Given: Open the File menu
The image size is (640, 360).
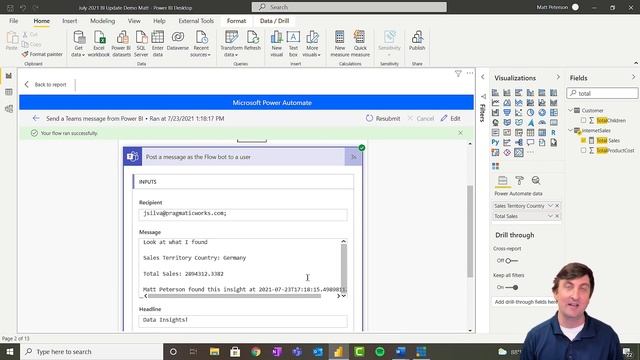Looking at the screenshot, I should [13, 21].
